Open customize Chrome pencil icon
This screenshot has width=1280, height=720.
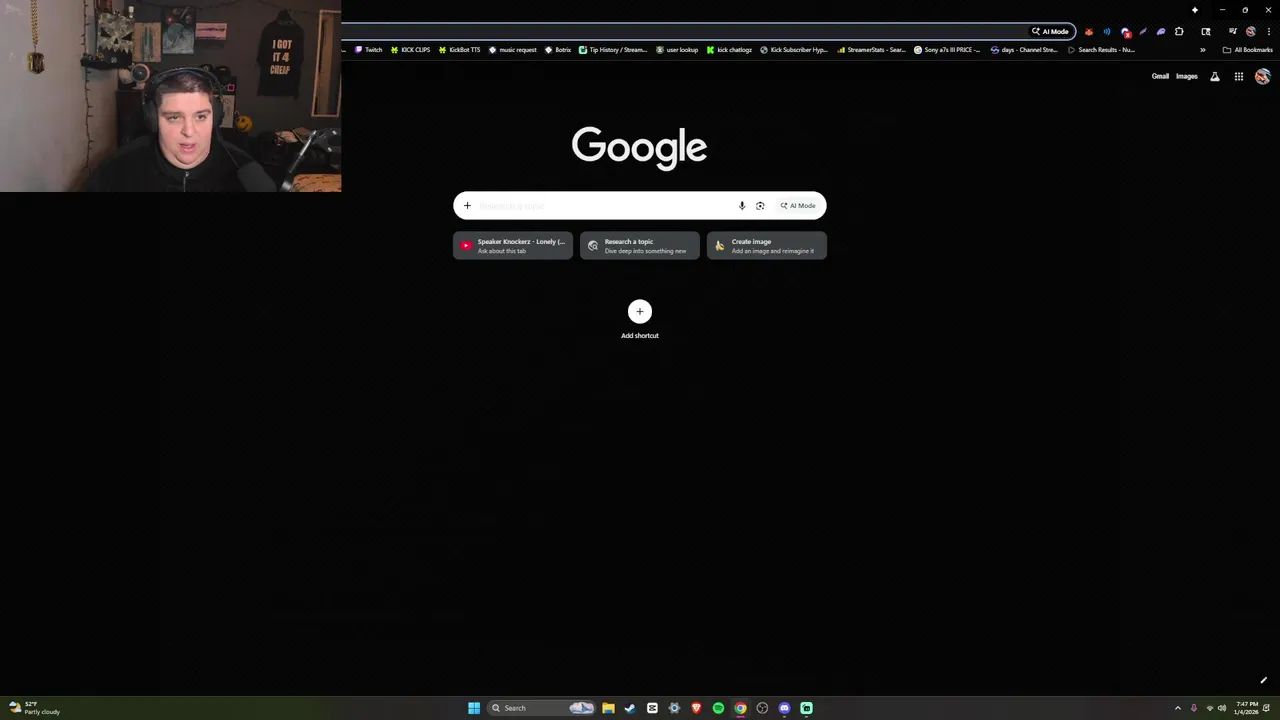[x=1263, y=681]
